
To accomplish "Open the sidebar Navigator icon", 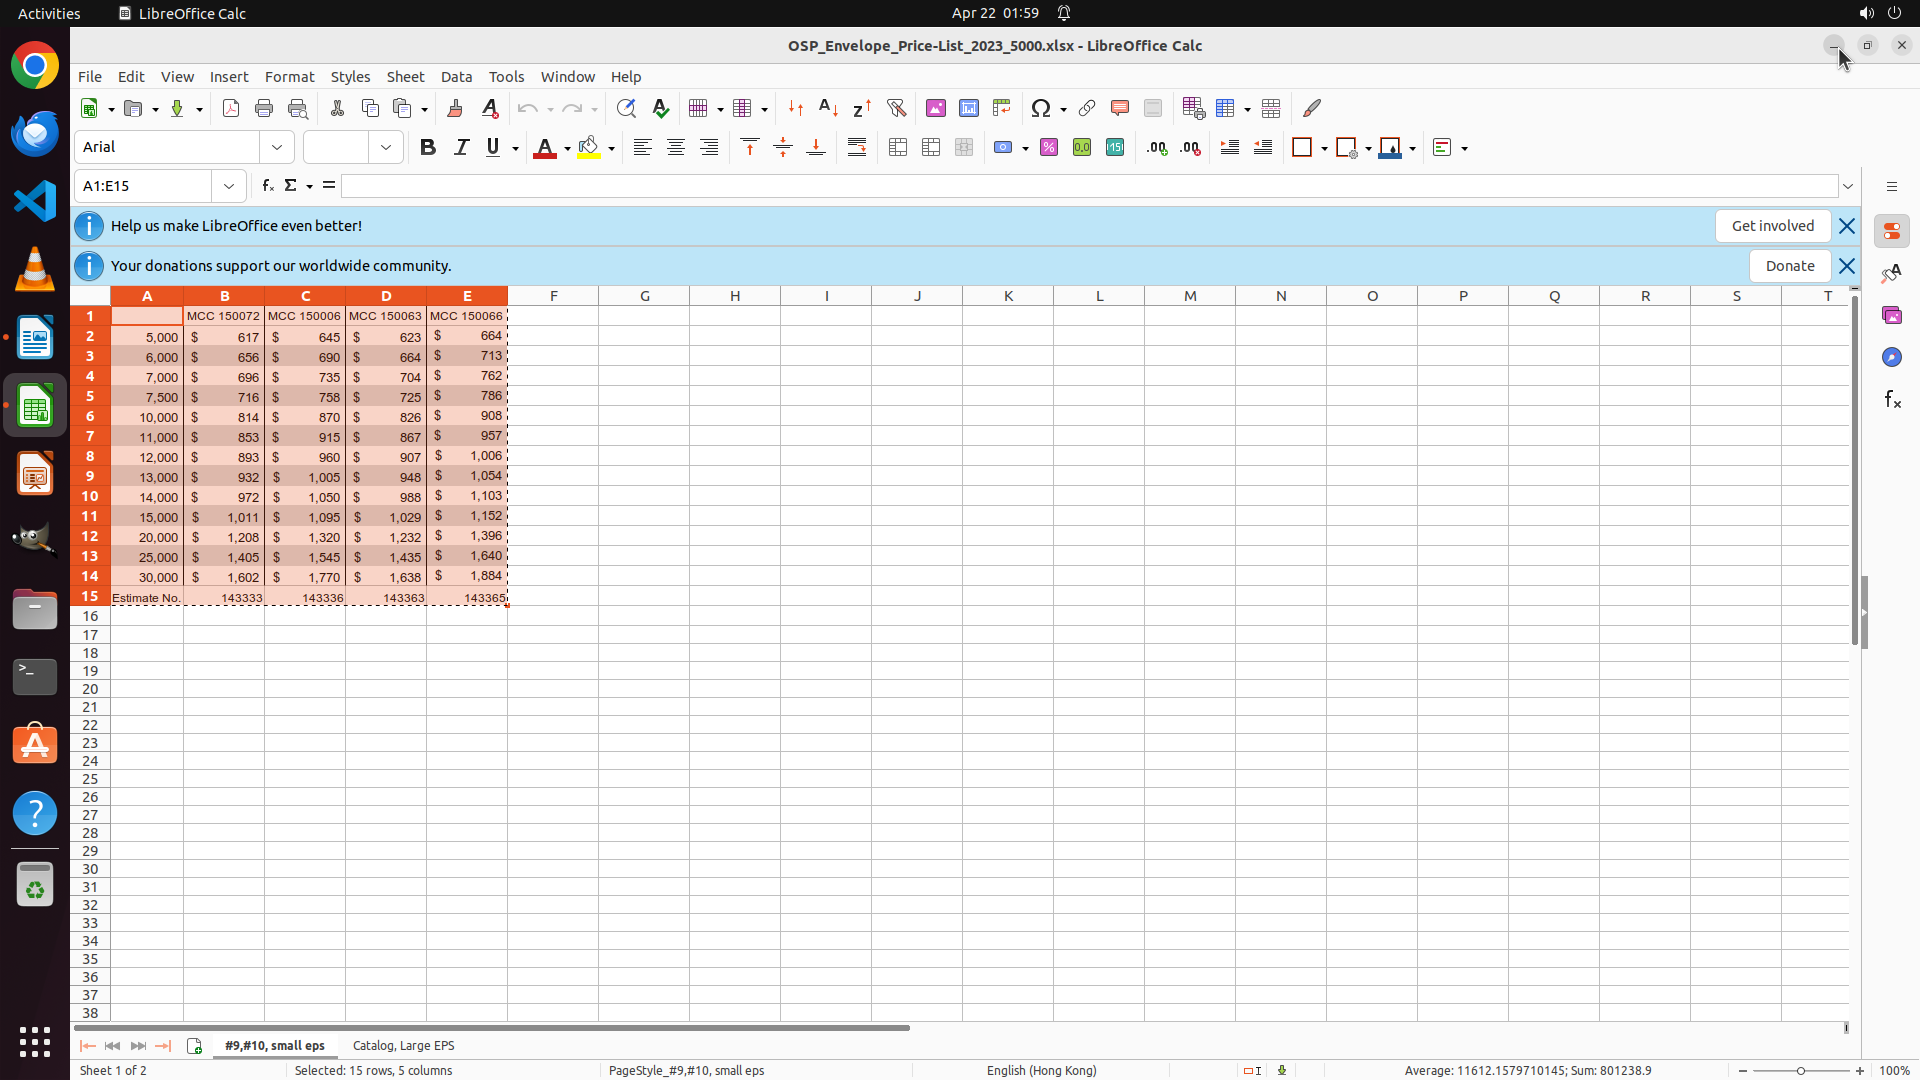I will [x=1891, y=357].
